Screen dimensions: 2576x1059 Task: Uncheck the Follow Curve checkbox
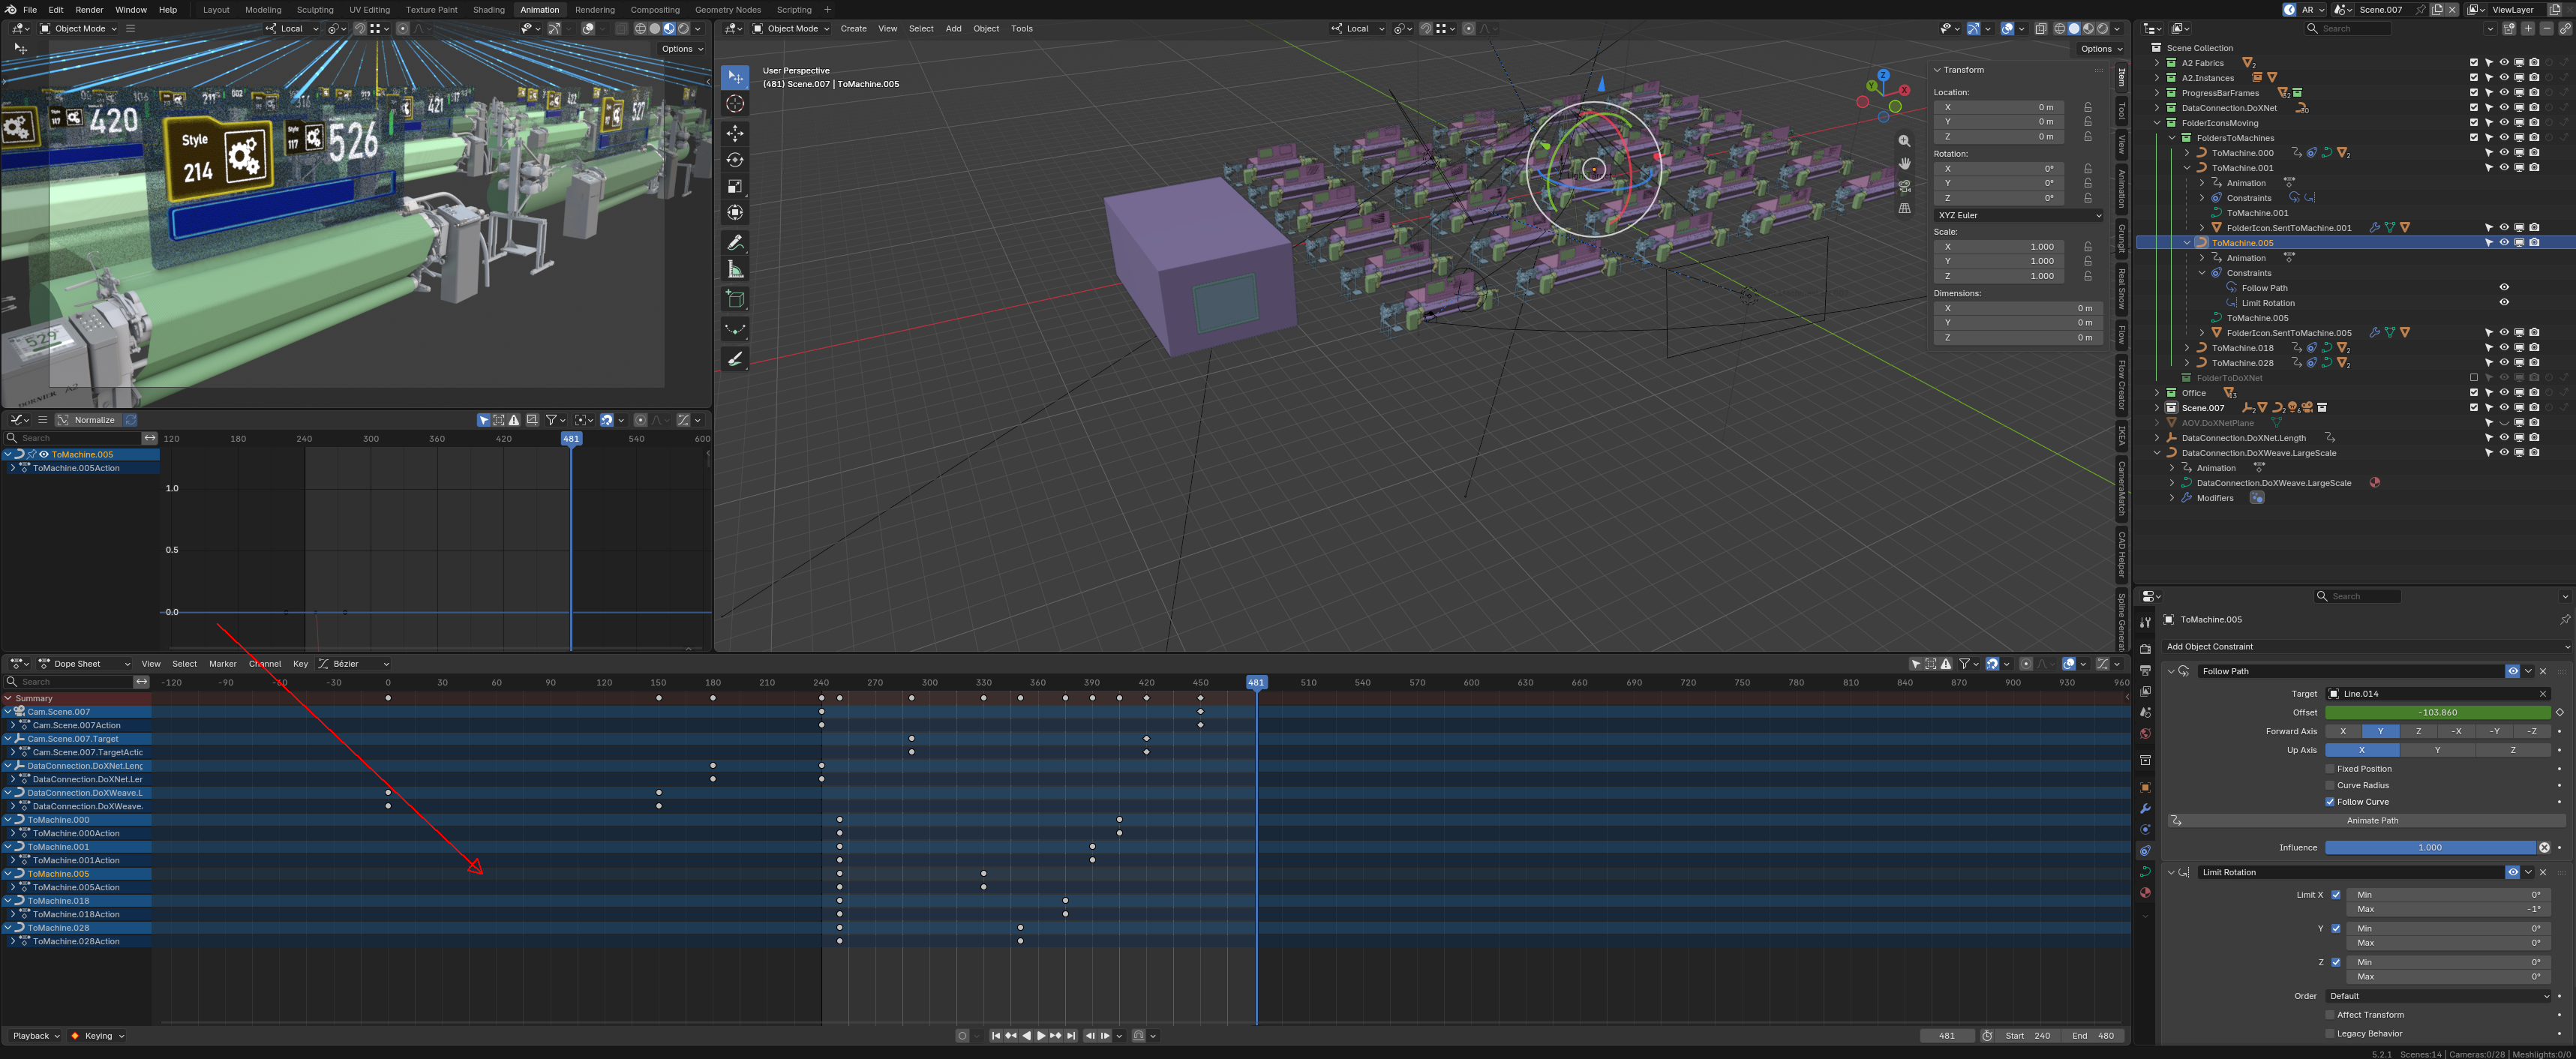[2330, 802]
